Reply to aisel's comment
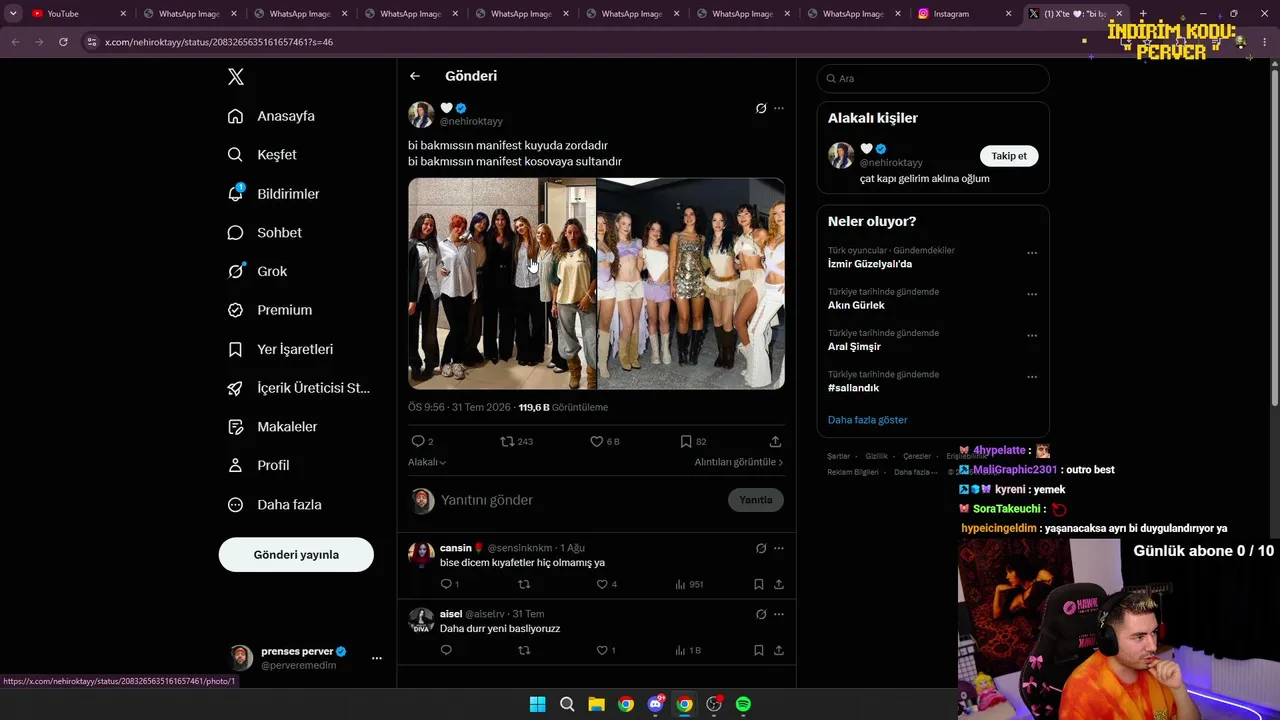The width and height of the screenshot is (1280, 720). tap(446, 650)
